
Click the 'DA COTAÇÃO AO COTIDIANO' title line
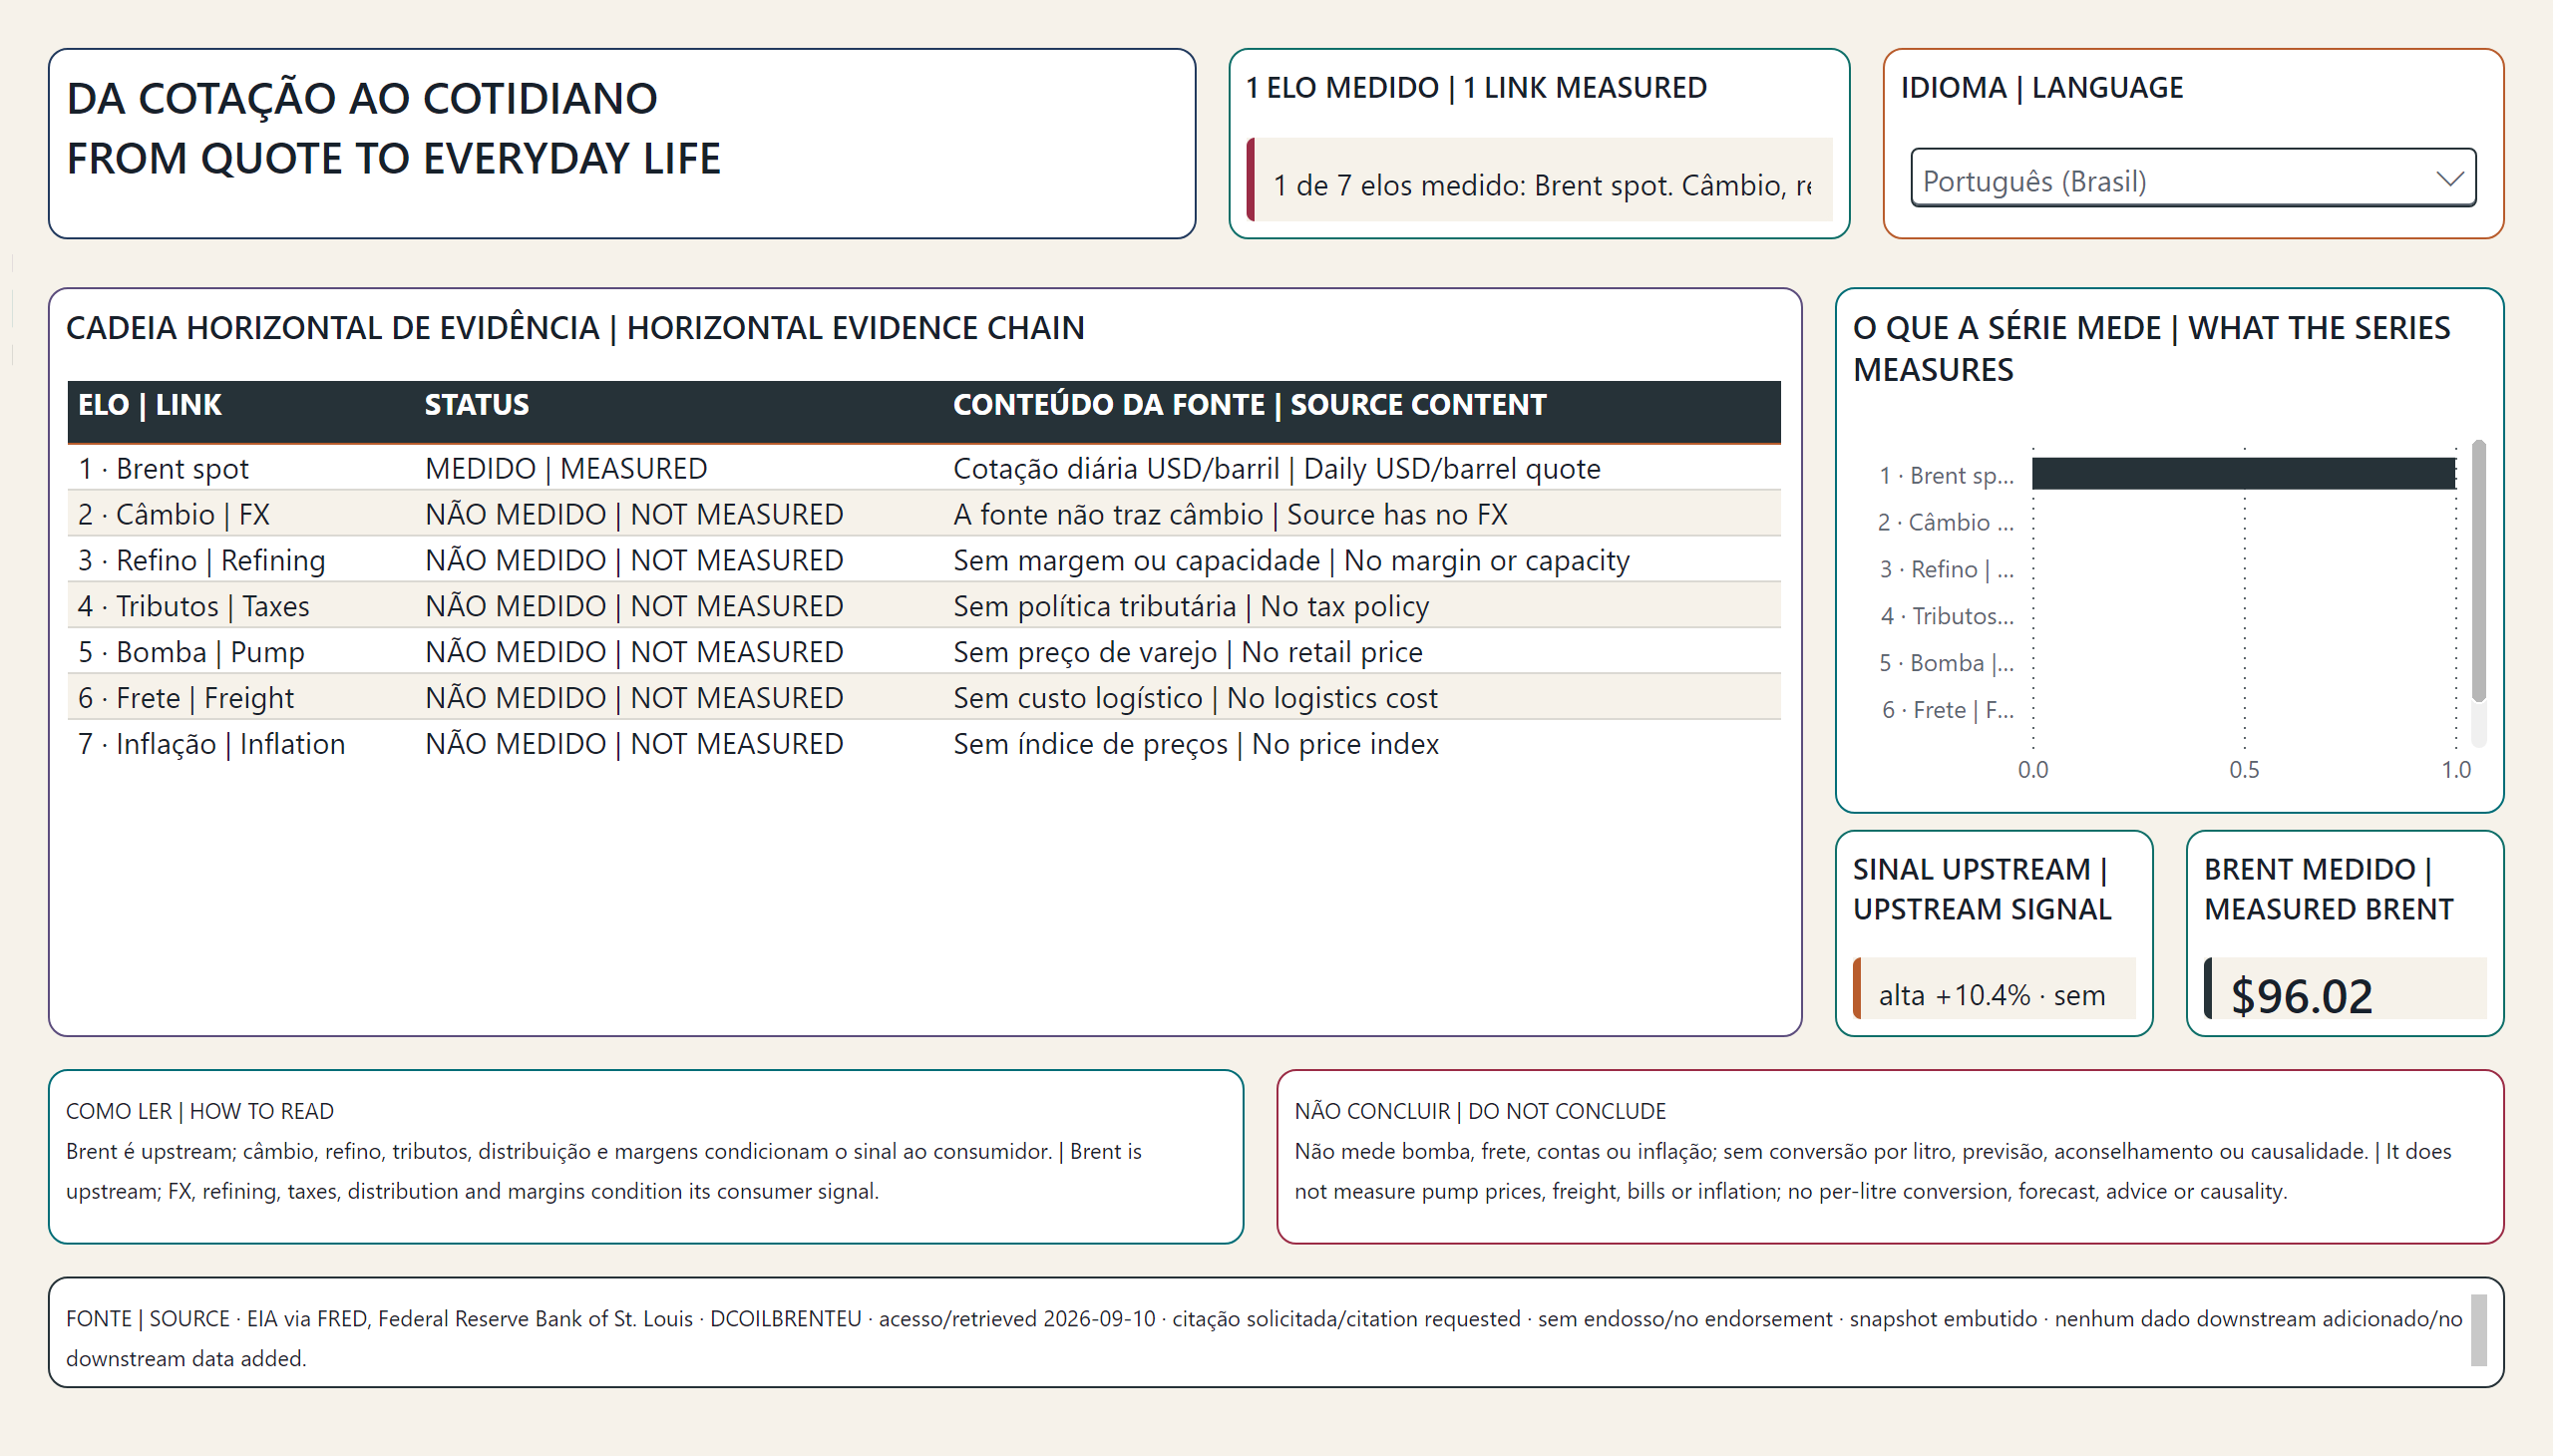[362, 98]
